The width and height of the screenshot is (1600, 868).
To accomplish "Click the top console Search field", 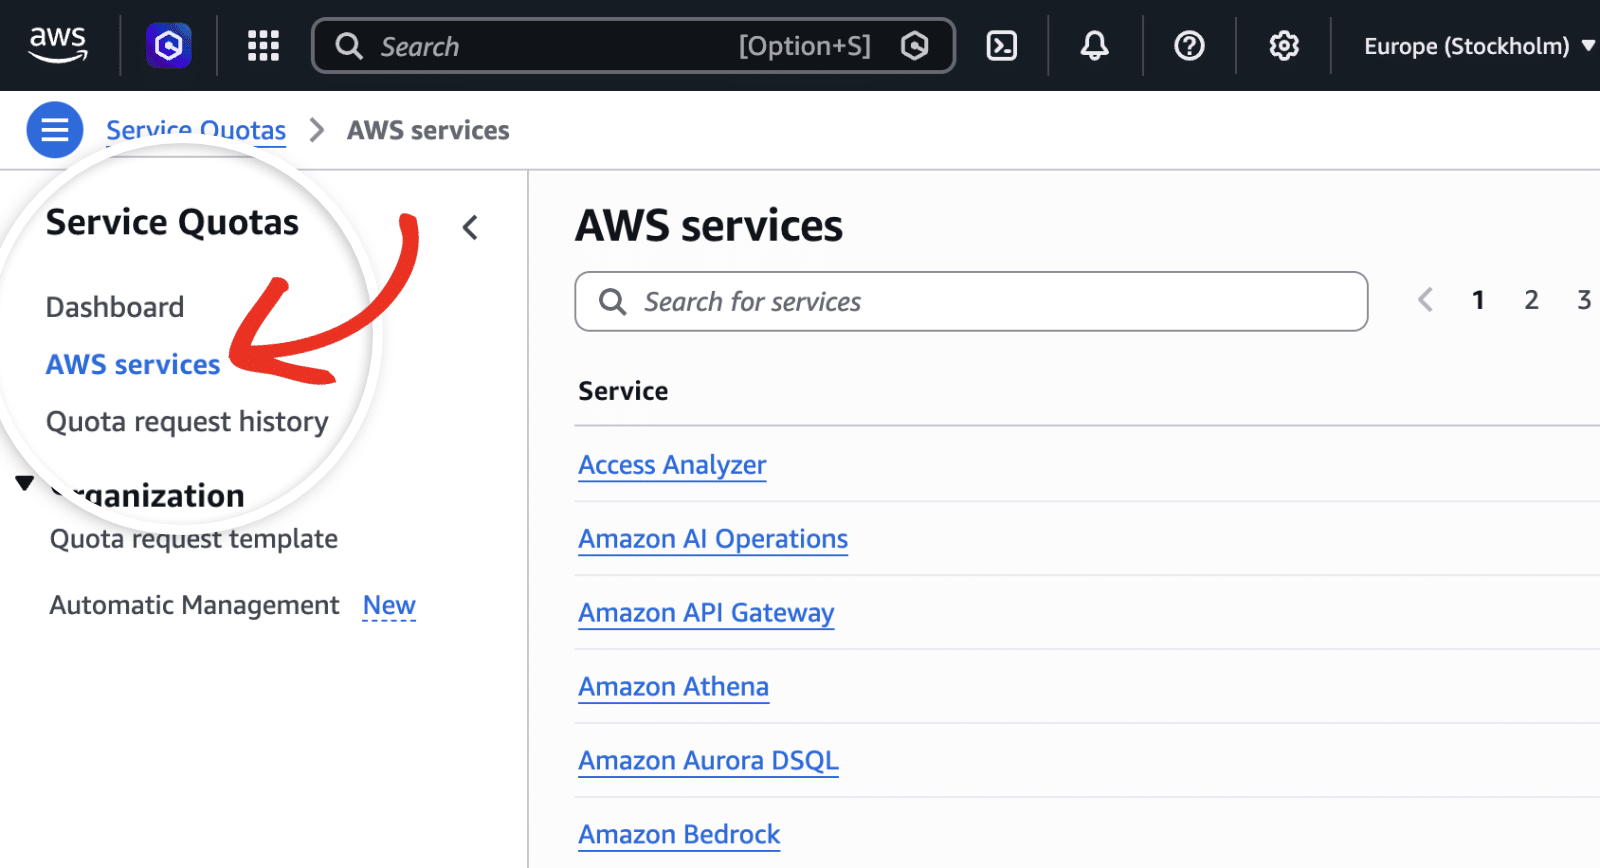I will tap(633, 46).
